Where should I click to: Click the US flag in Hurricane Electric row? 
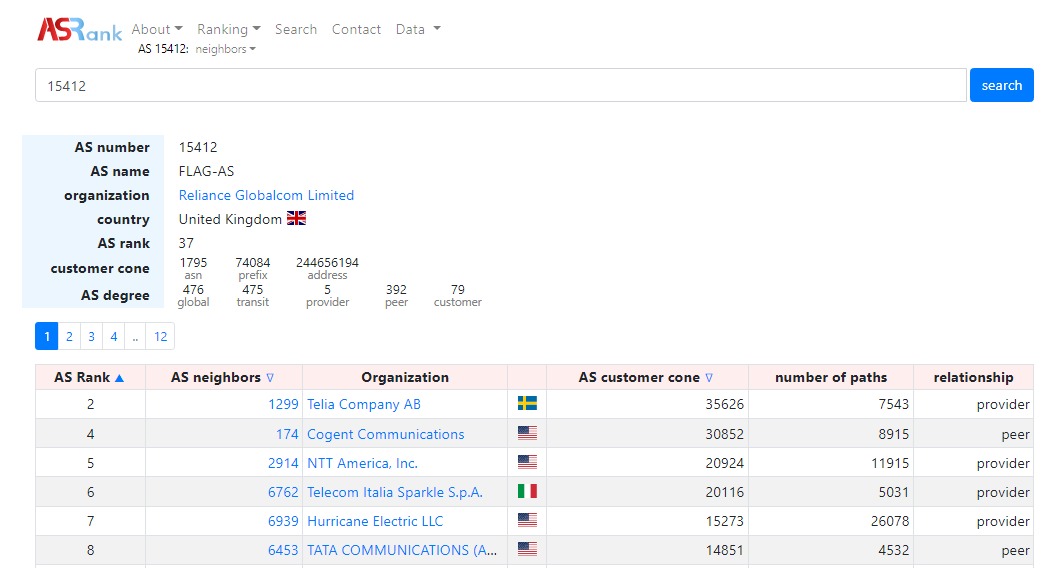pyautogui.click(x=527, y=520)
